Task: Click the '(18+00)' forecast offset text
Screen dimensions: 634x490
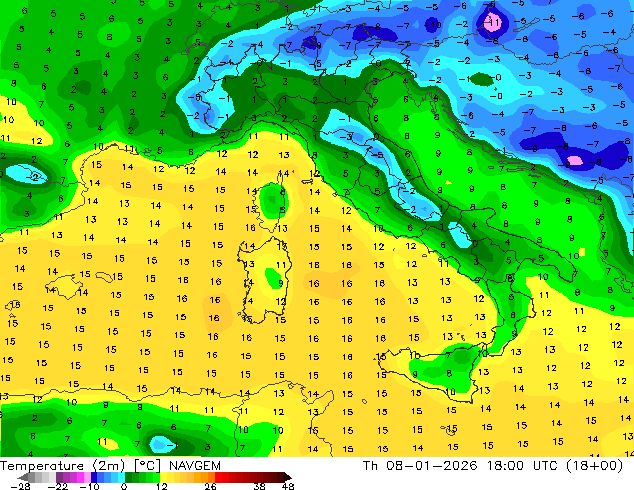Action: (x=594, y=466)
